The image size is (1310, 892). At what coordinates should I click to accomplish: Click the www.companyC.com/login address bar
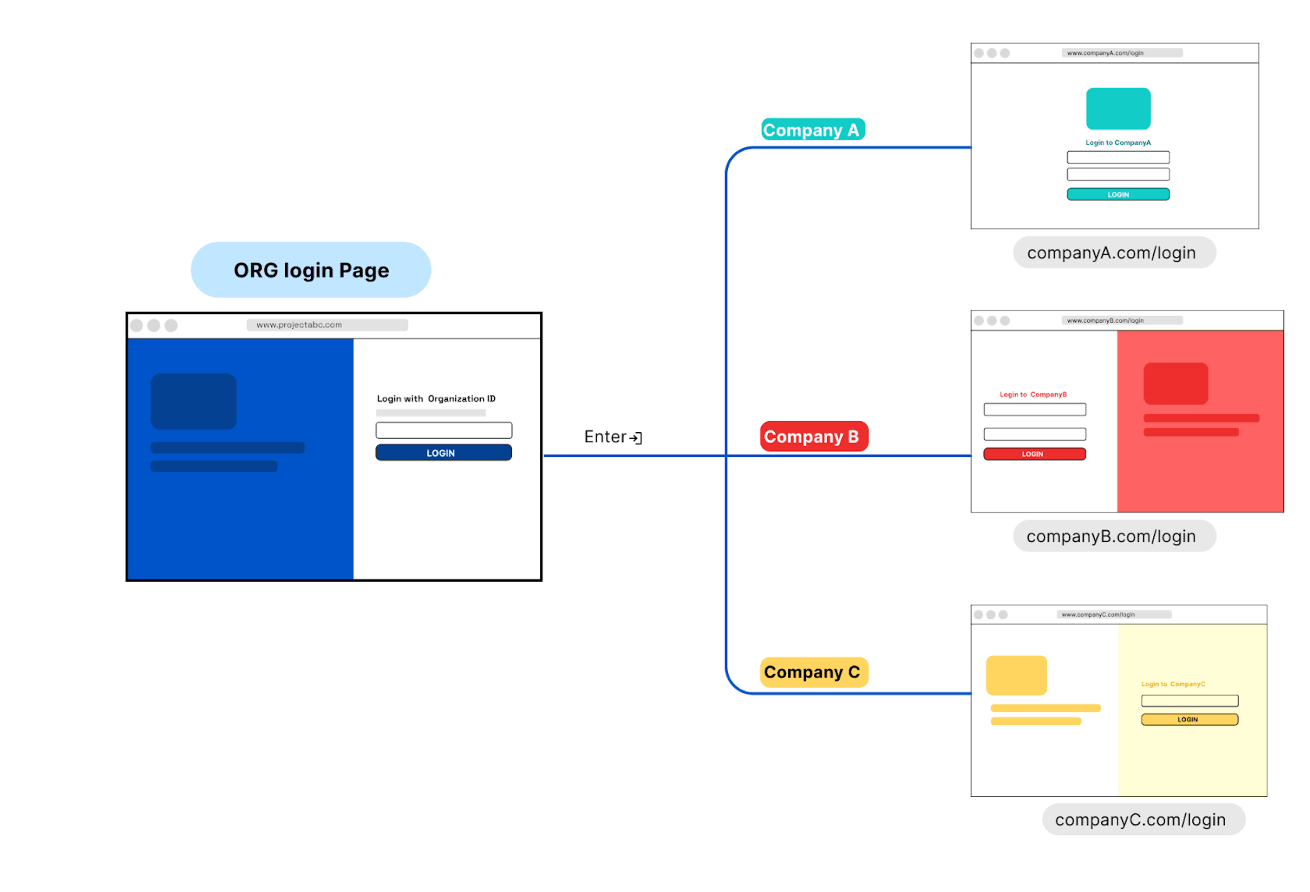click(x=1114, y=614)
